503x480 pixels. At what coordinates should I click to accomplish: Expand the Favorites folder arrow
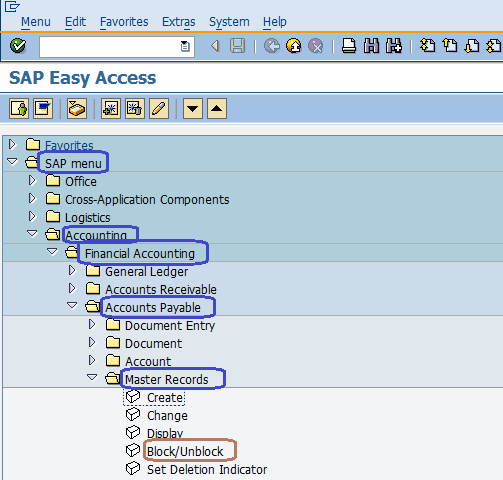(x=12, y=144)
